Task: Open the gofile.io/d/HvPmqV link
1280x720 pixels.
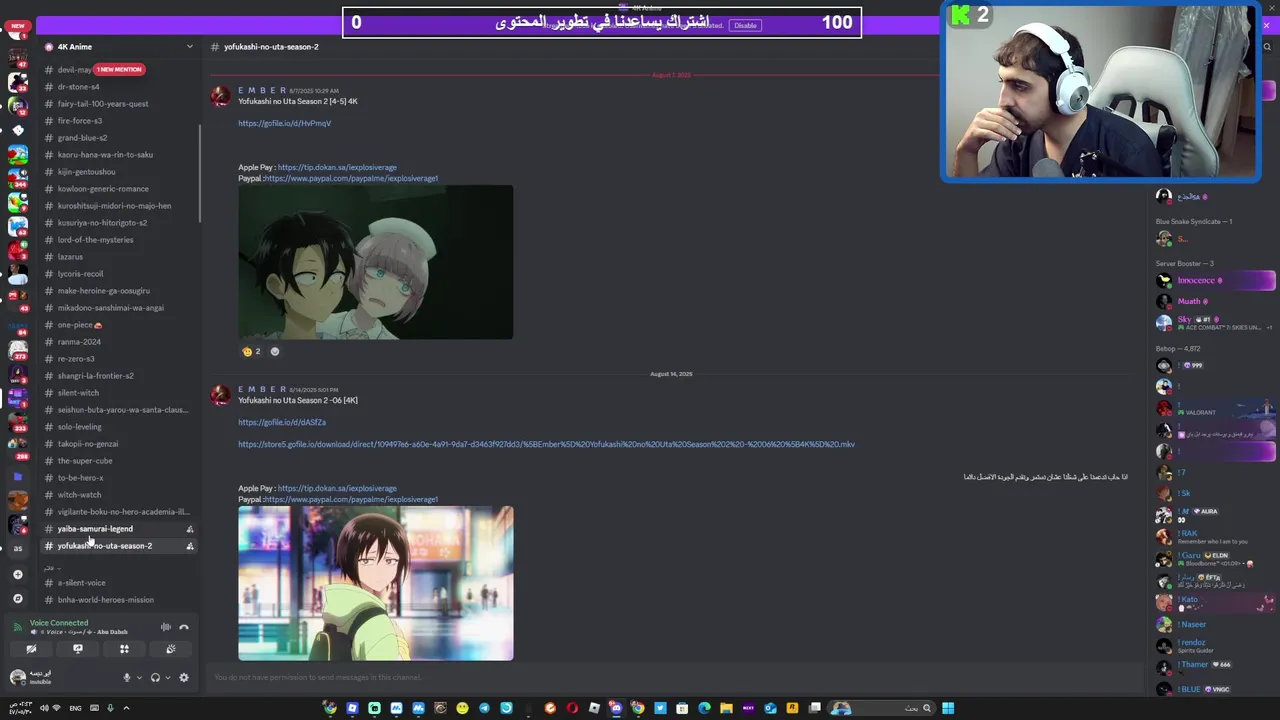Action: pos(284,123)
